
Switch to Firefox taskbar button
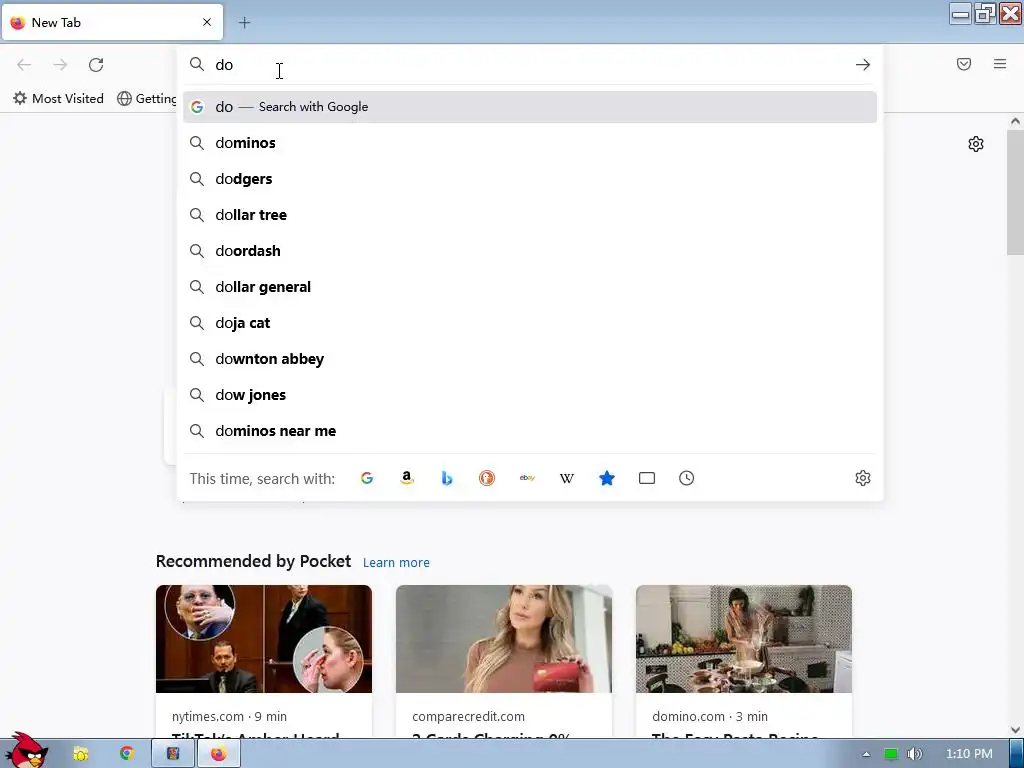[x=219, y=754]
